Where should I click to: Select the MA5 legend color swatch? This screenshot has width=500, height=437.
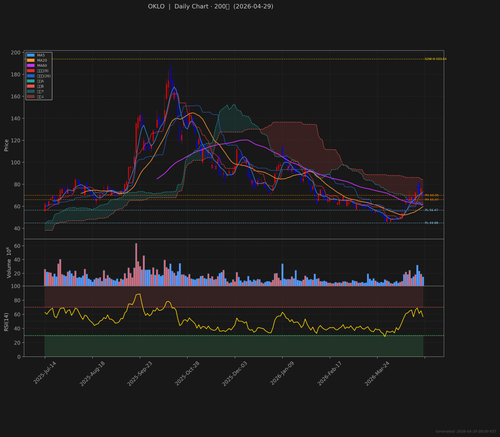tap(31, 55)
